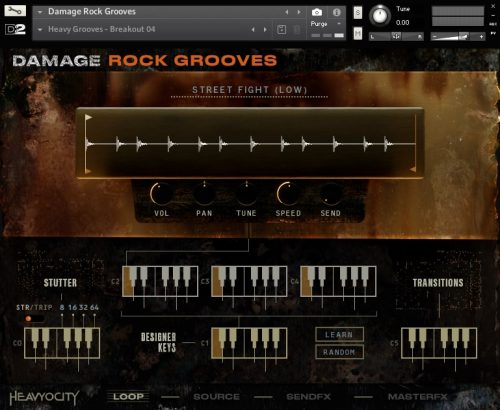This screenshot has height=410, width=500.
Task: Go to previous snapshot arrow beside Breakout 04
Action: tap(253, 29)
